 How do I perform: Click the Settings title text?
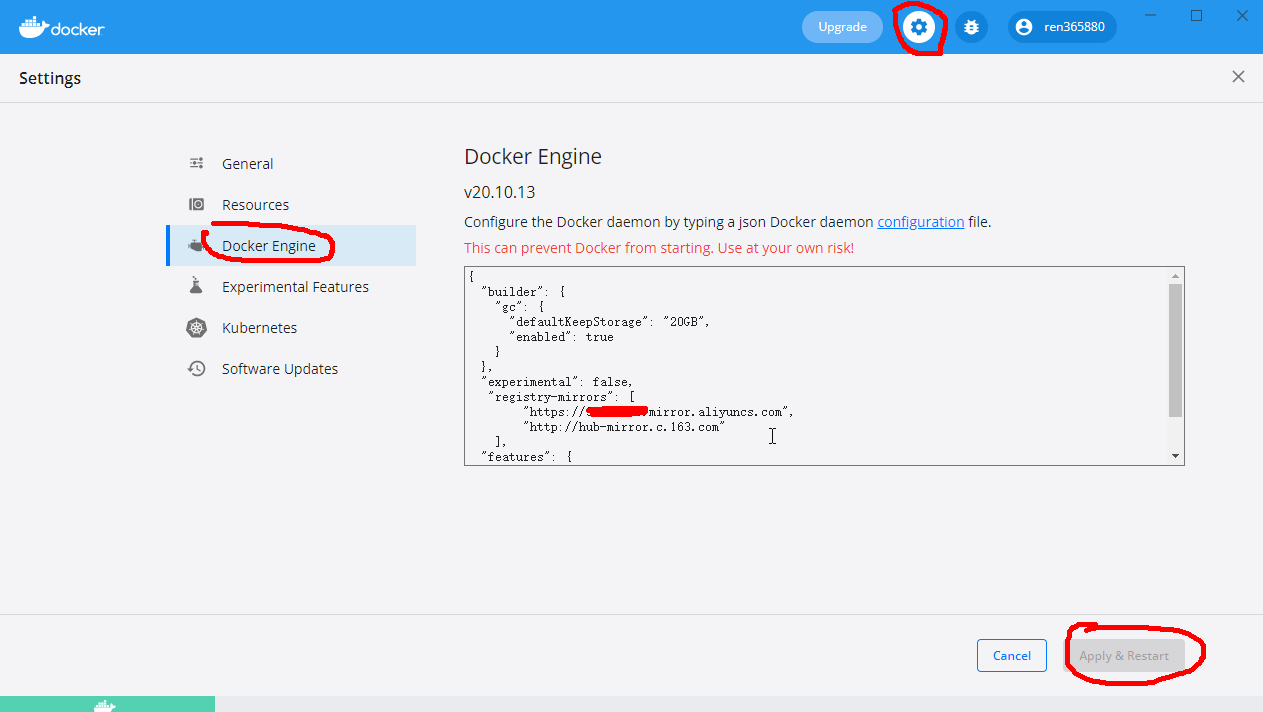50,78
